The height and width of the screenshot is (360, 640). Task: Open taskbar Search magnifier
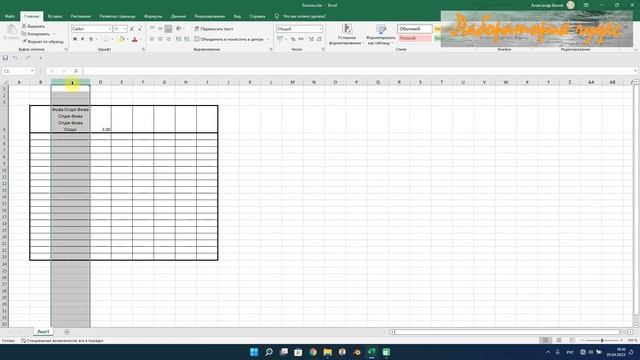269,352
